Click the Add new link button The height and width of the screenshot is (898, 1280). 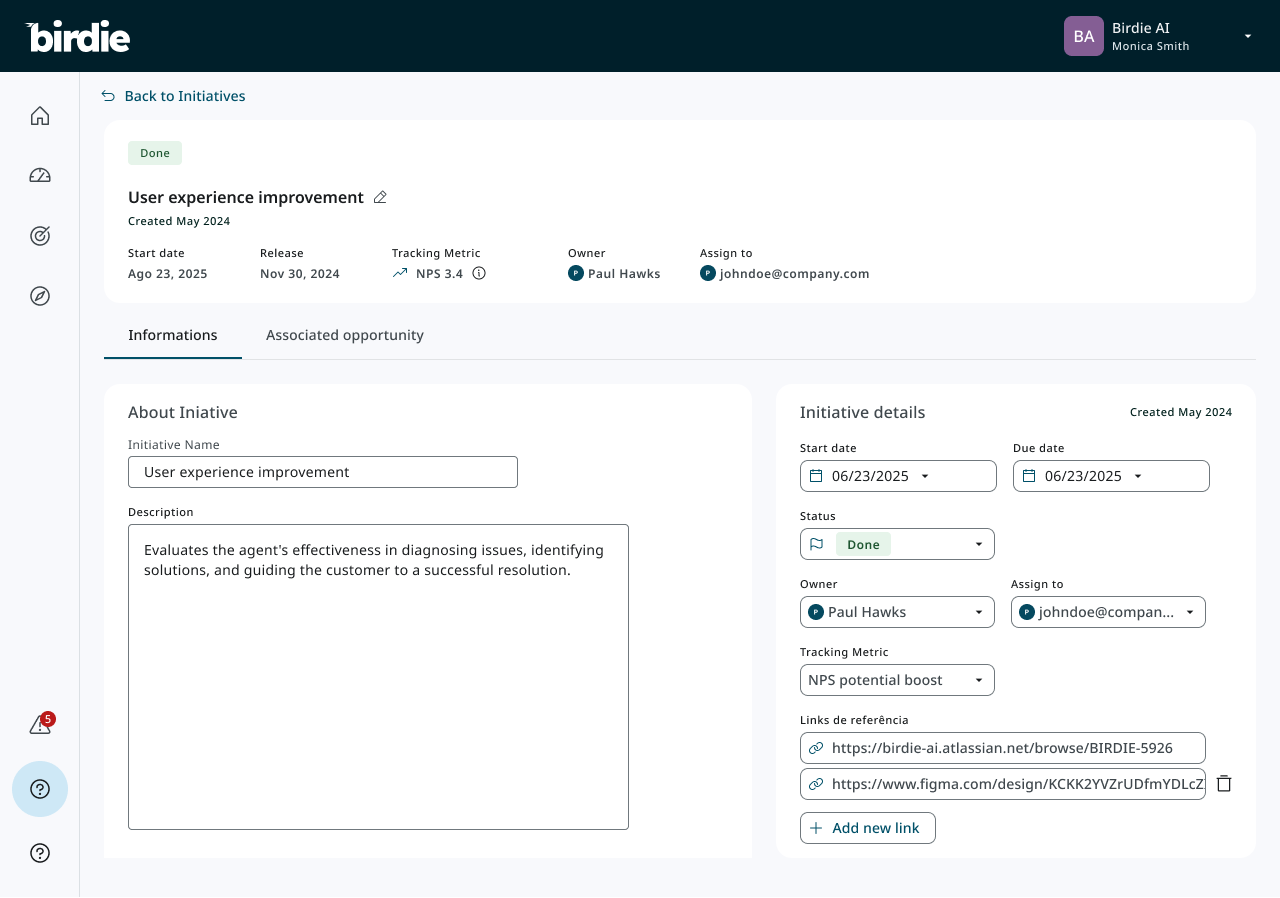pyautogui.click(x=867, y=828)
